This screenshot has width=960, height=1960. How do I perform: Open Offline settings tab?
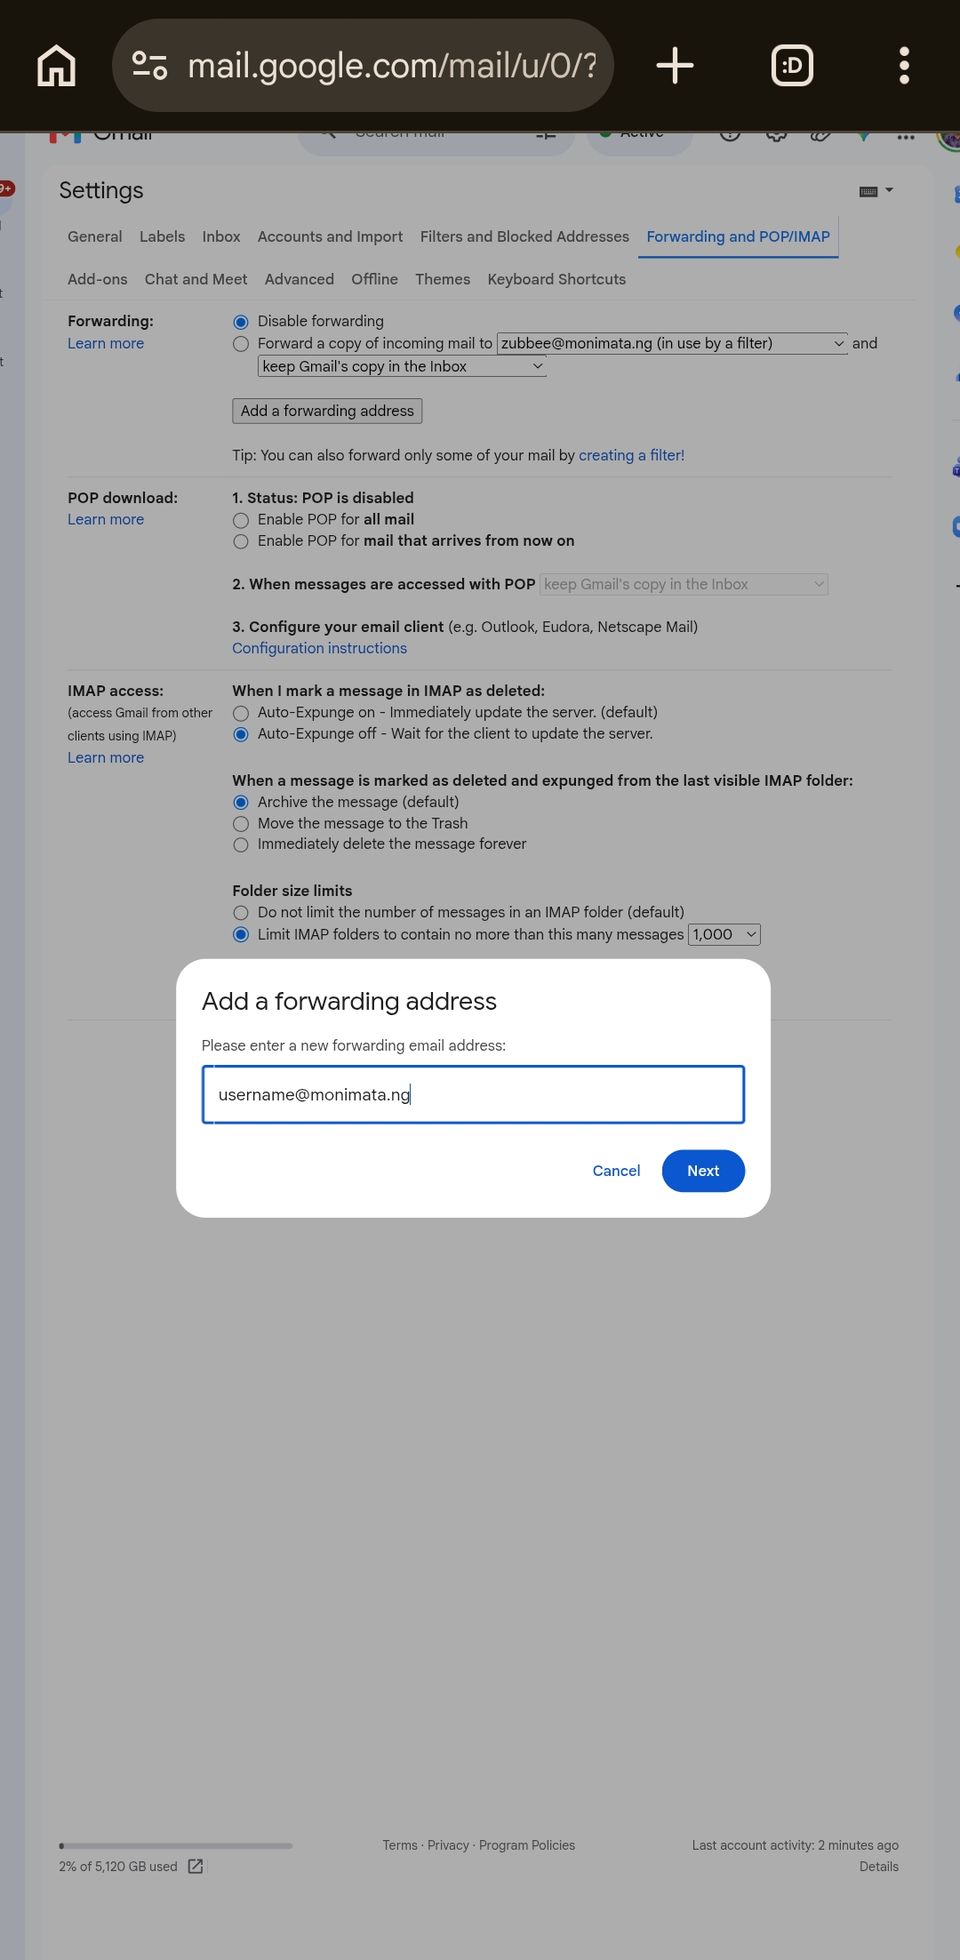click(x=374, y=280)
